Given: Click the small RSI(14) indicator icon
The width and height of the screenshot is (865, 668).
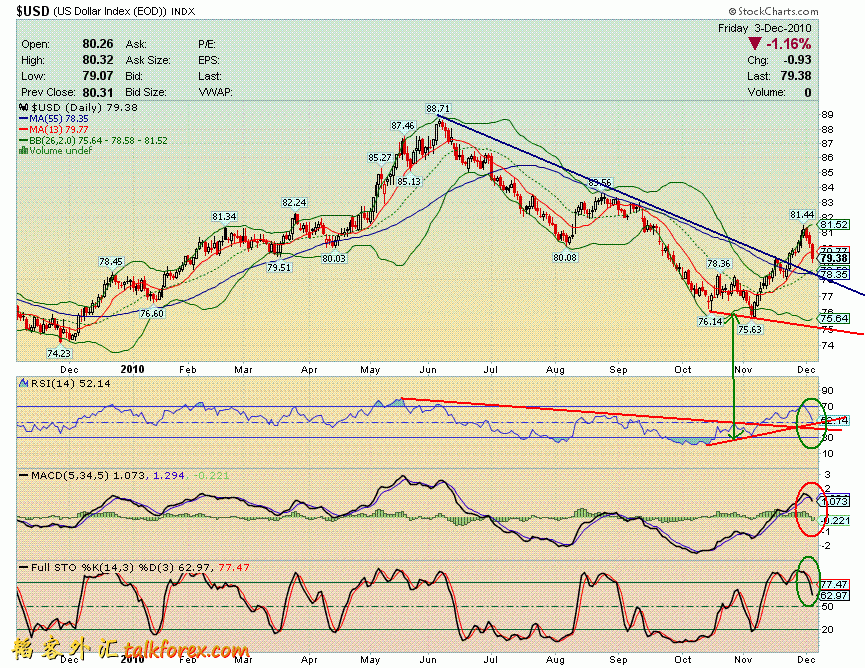Looking at the screenshot, I should 23,383.
